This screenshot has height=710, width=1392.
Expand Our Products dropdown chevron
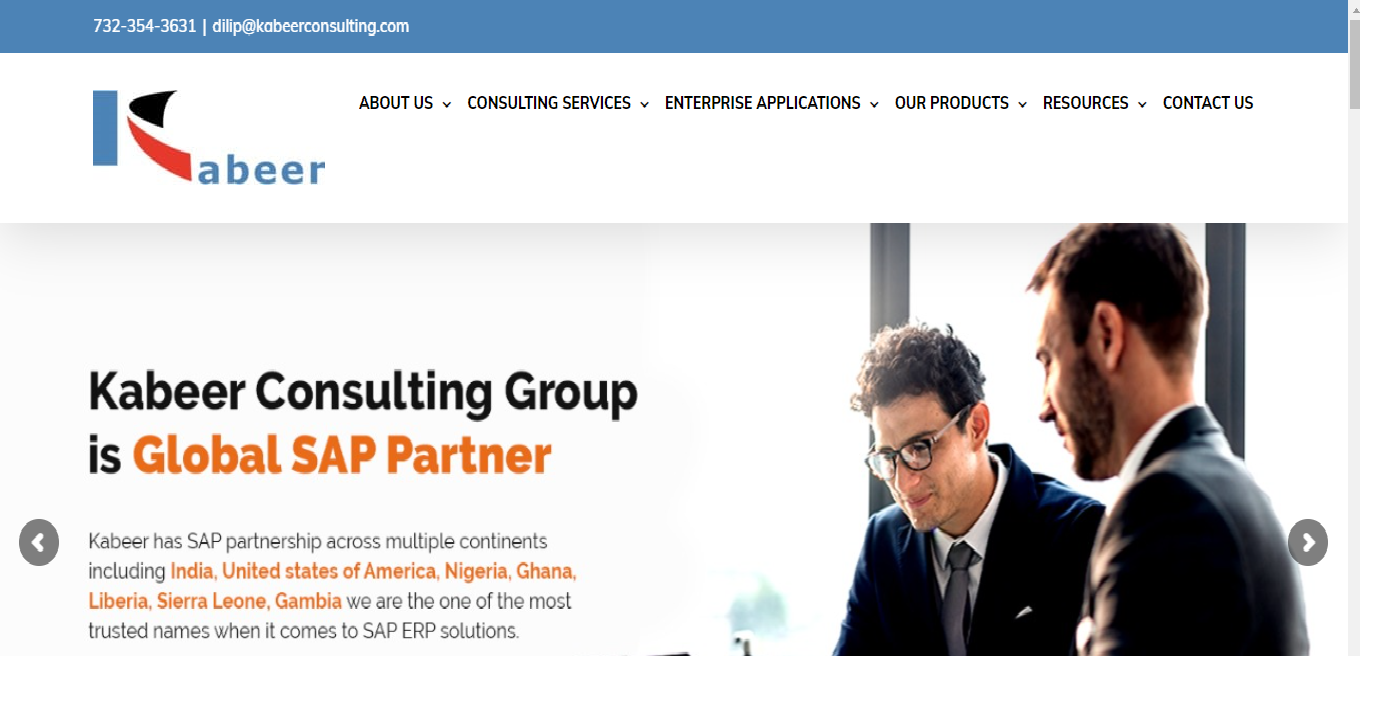(x=1022, y=105)
